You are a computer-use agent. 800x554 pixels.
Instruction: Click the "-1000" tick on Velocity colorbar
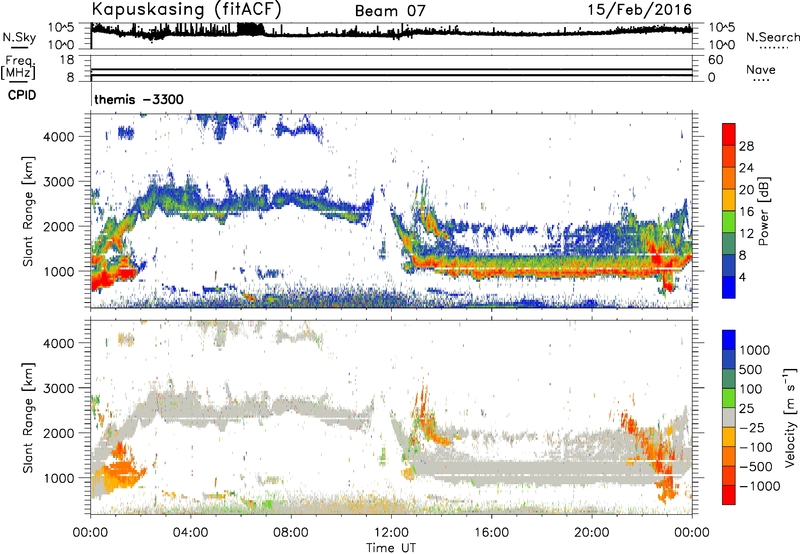pyautogui.click(x=760, y=486)
